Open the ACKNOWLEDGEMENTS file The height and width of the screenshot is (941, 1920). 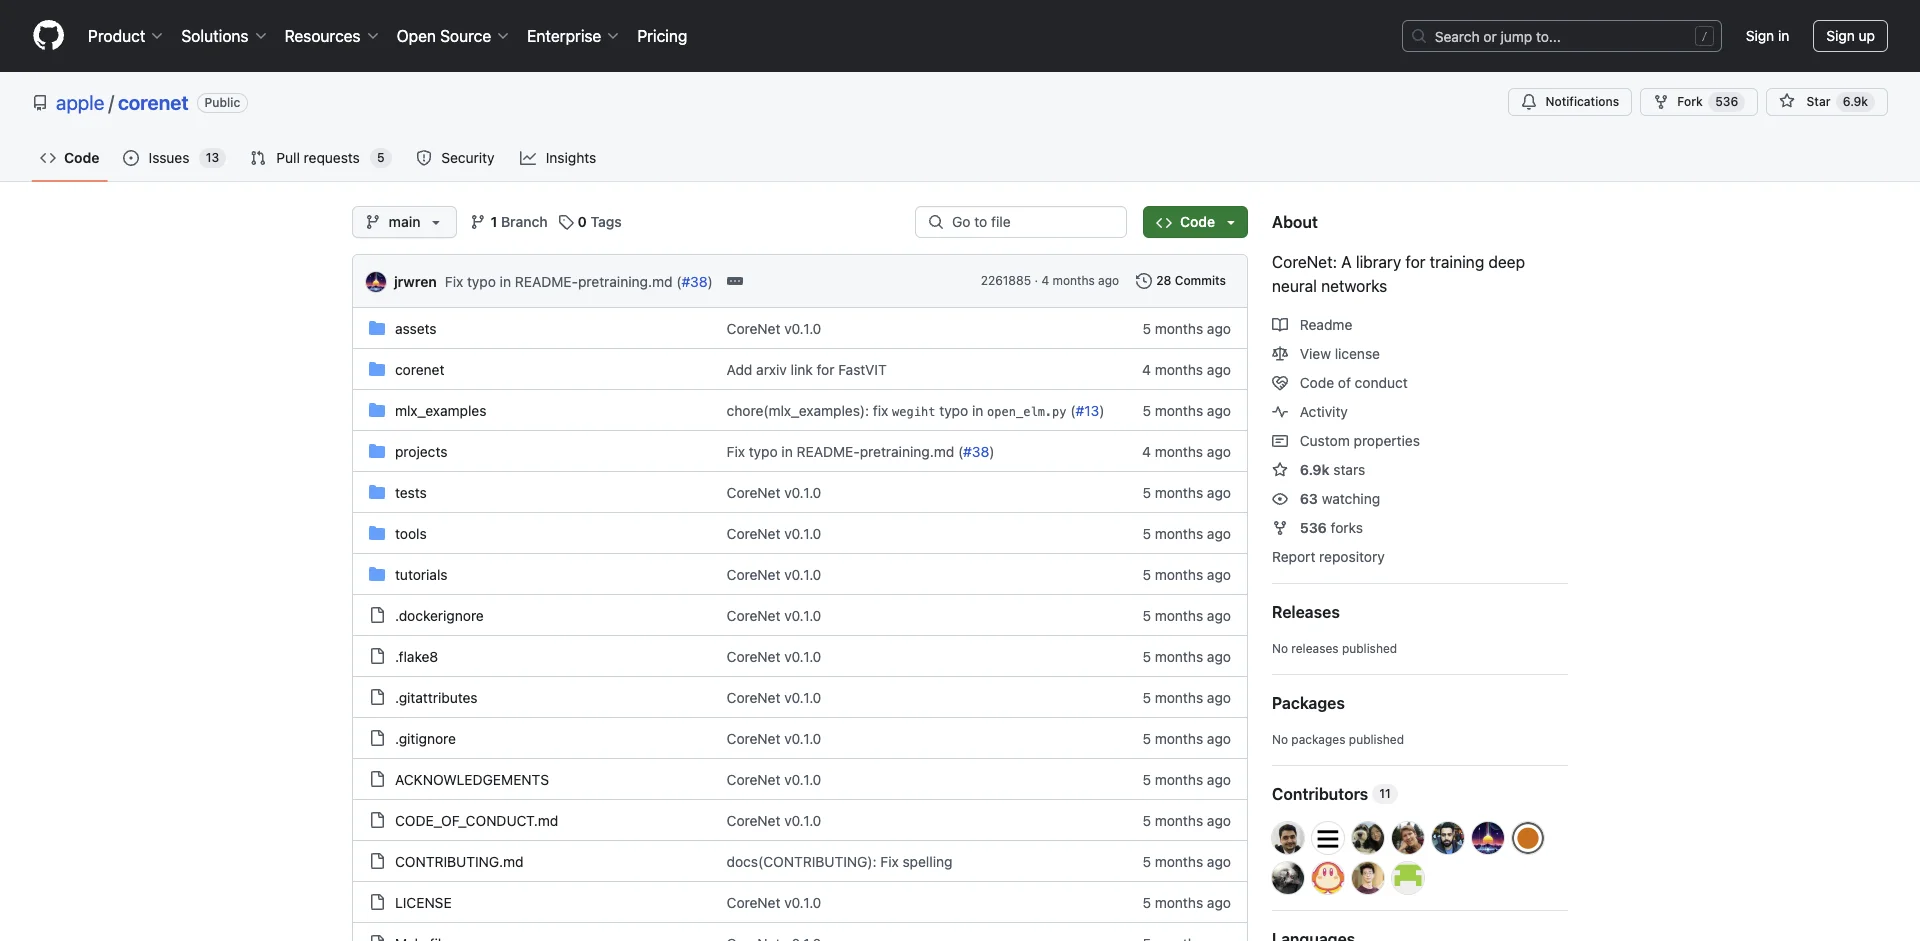(x=472, y=780)
